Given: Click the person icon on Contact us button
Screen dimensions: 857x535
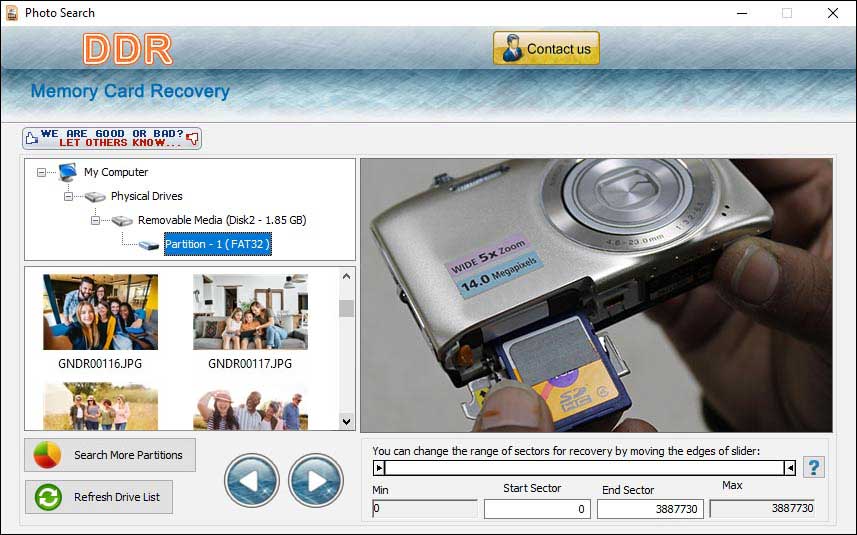Looking at the screenshot, I should pyautogui.click(x=512, y=48).
